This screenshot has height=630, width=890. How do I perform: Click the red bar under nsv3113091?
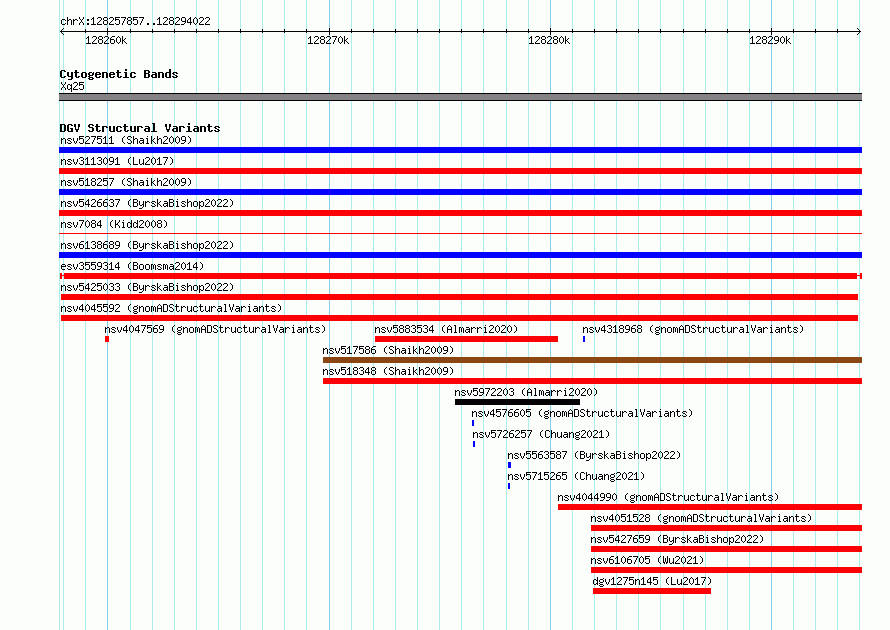pos(460,171)
